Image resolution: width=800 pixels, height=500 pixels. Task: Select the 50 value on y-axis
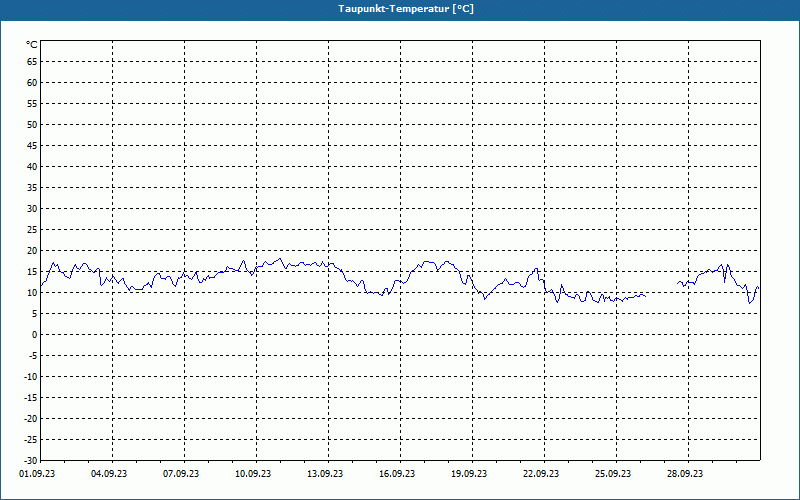pos(32,124)
